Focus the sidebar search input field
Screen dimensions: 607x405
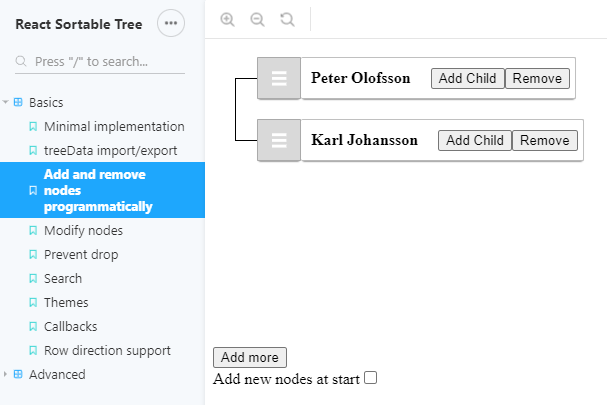coord(100,62)
